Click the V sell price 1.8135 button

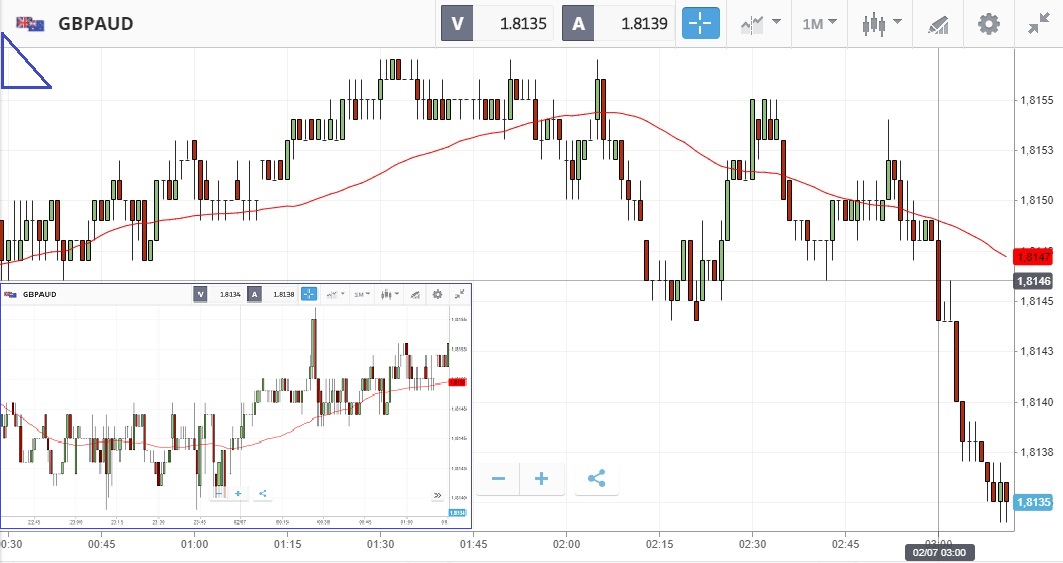tap(497, 23)
